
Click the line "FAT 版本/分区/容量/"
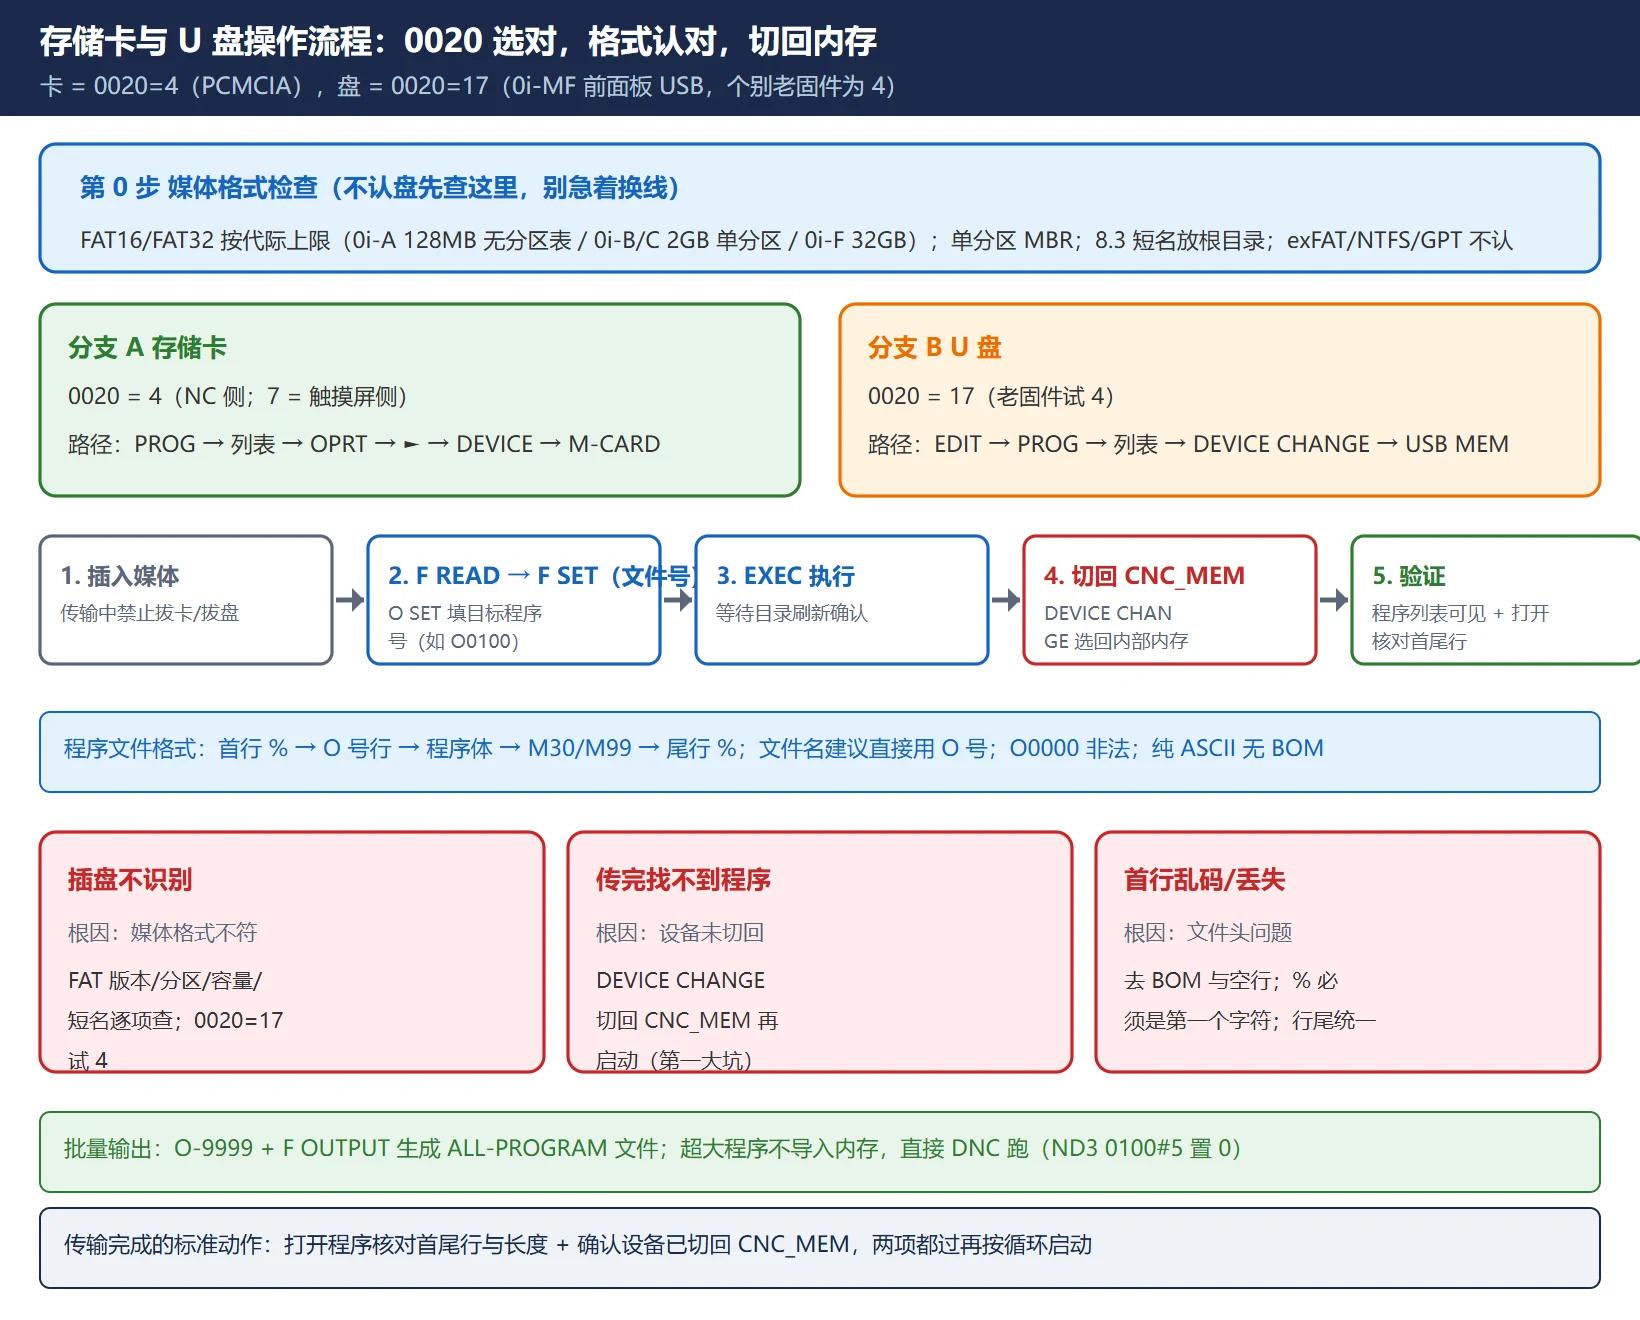(165, 980)
